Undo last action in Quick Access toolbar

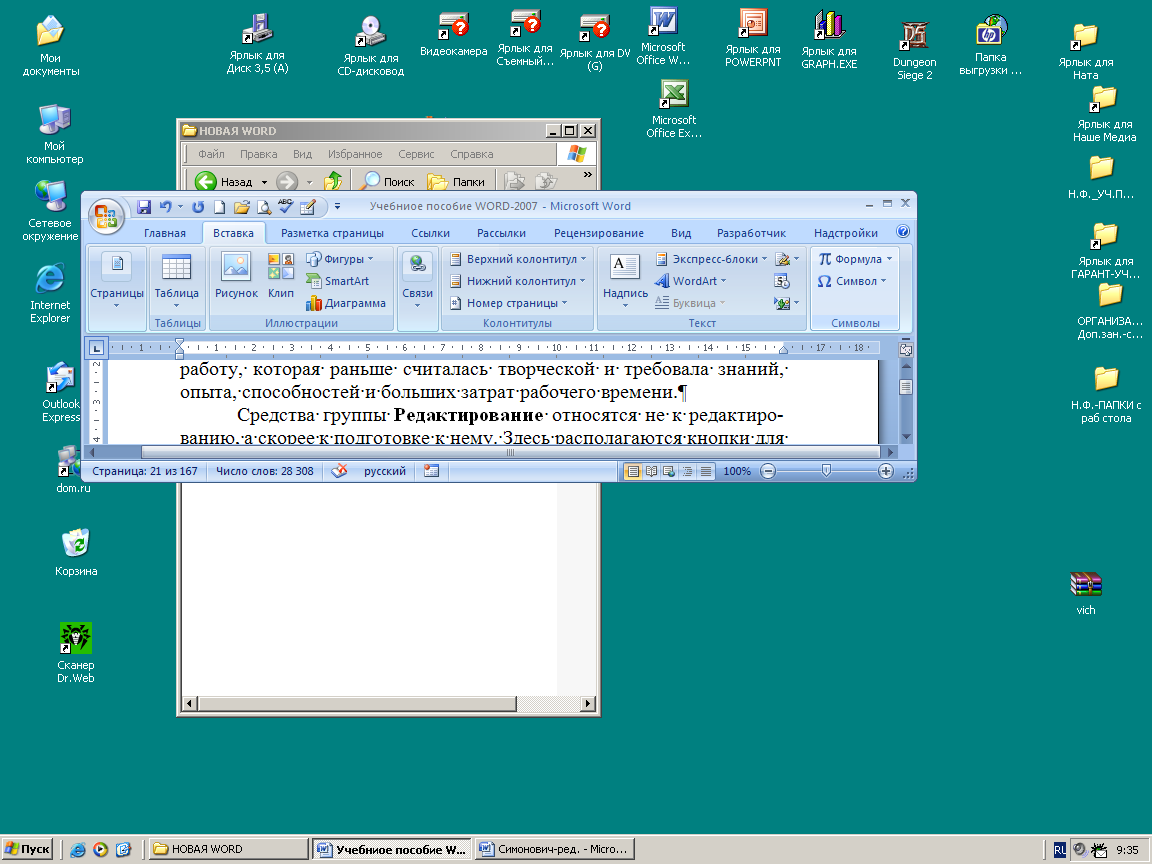tap(165, 207)
